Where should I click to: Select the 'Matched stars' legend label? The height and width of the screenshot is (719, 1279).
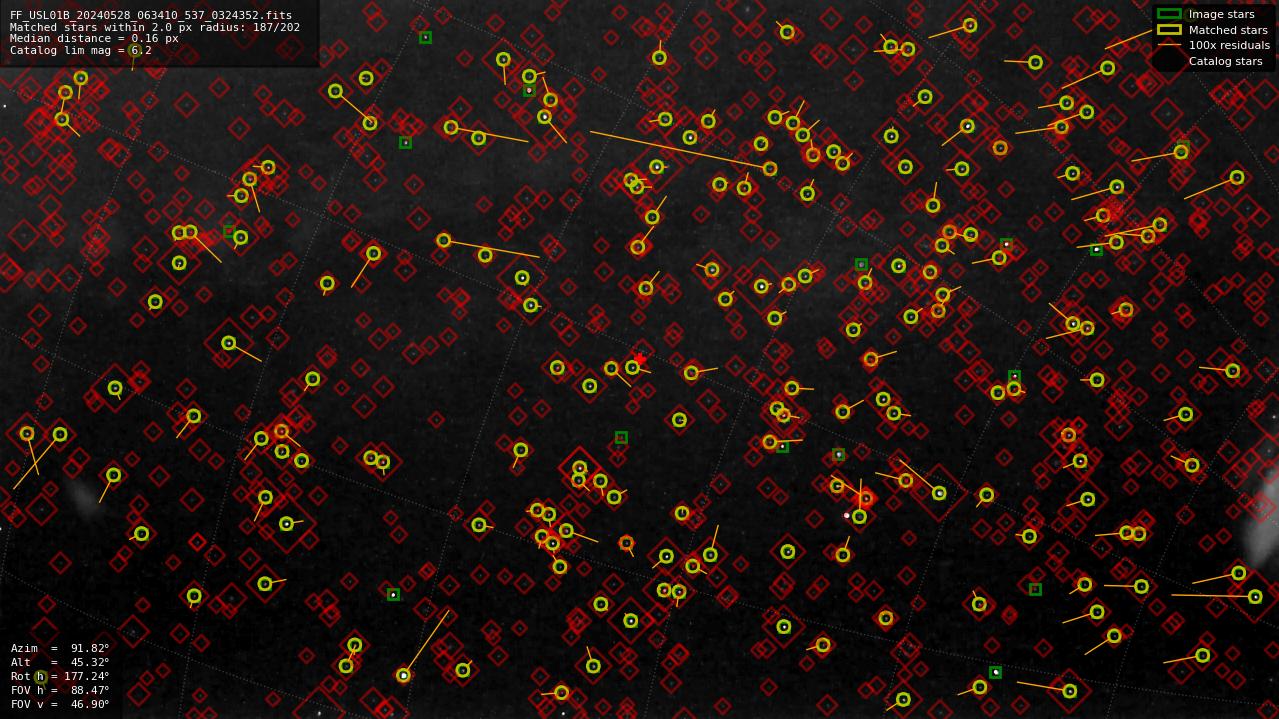pos(1228,30)
